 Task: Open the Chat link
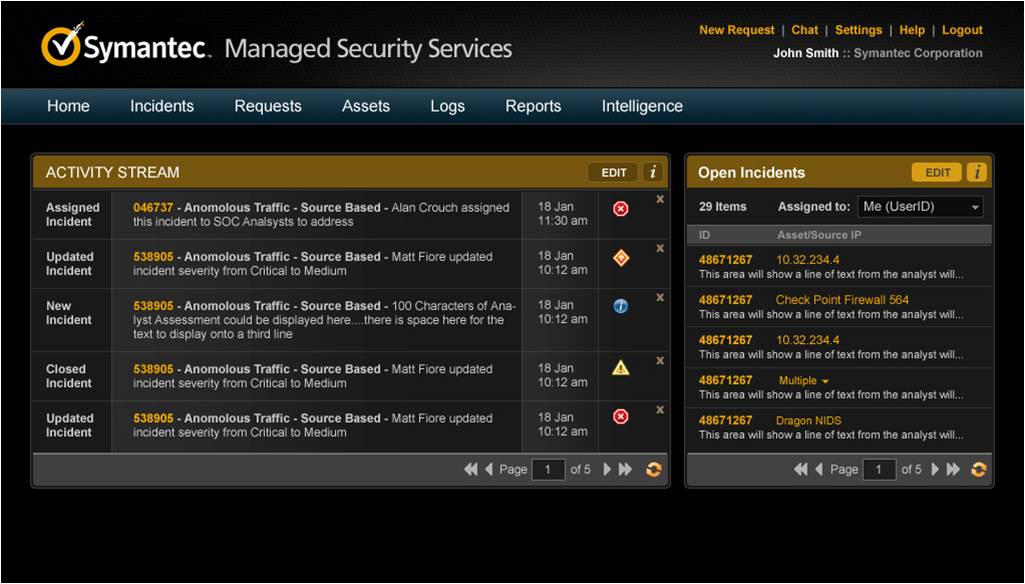[805, 30]
